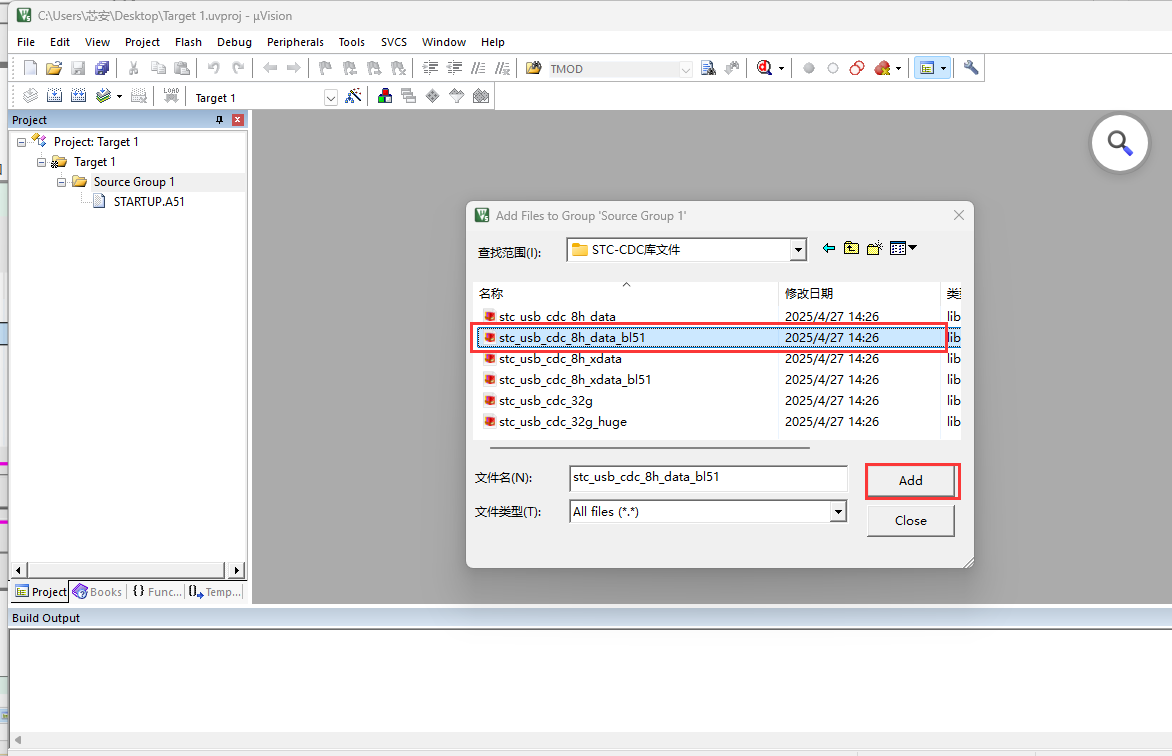Open the Project menu
The height and width of the screenshot is (756, 1172).
tap(142, 42)
